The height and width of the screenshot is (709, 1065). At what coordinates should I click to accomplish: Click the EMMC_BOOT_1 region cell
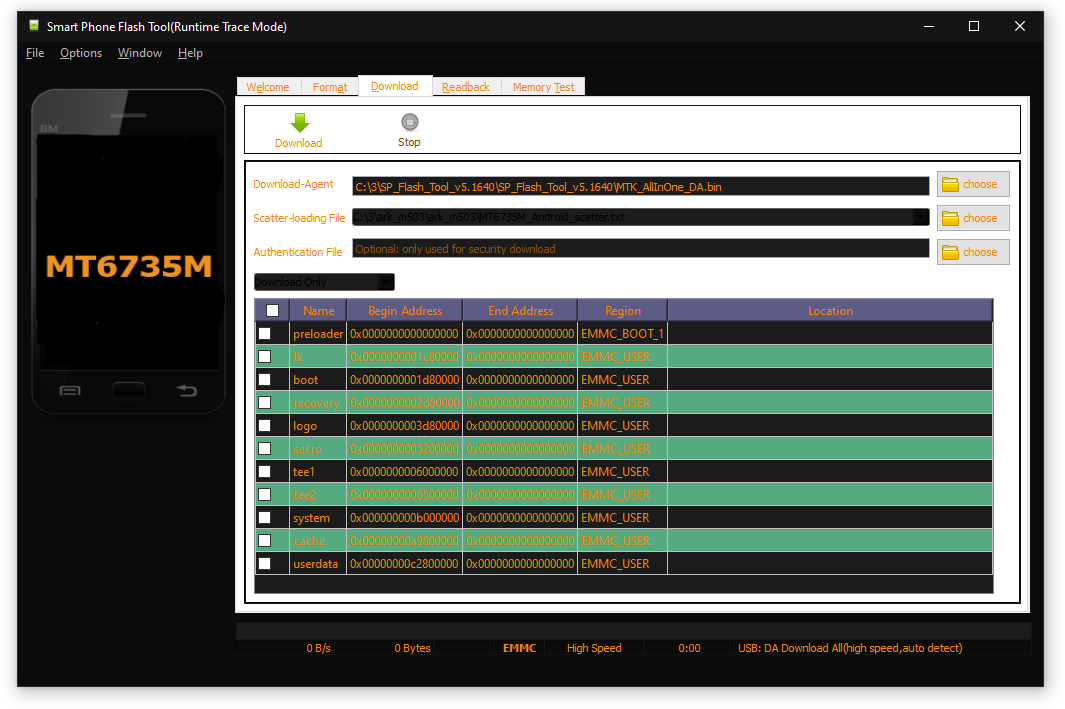[x=623, y=333]
